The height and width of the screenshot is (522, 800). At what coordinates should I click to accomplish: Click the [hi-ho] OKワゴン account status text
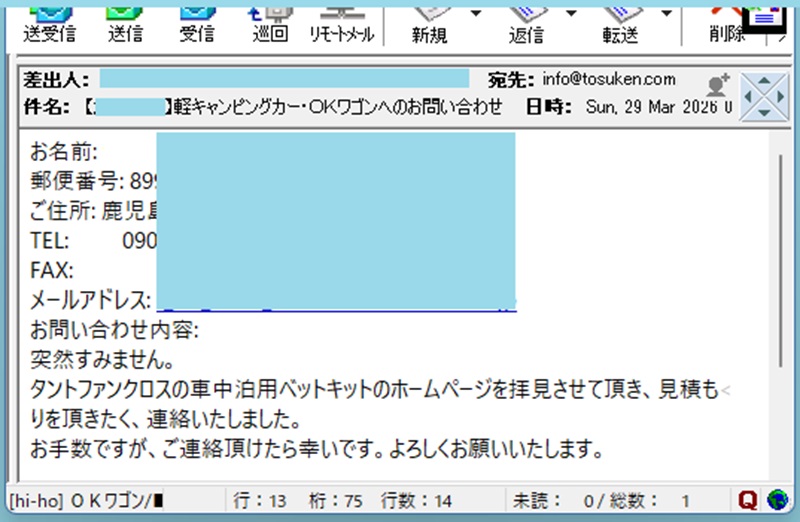click(85, 498)
